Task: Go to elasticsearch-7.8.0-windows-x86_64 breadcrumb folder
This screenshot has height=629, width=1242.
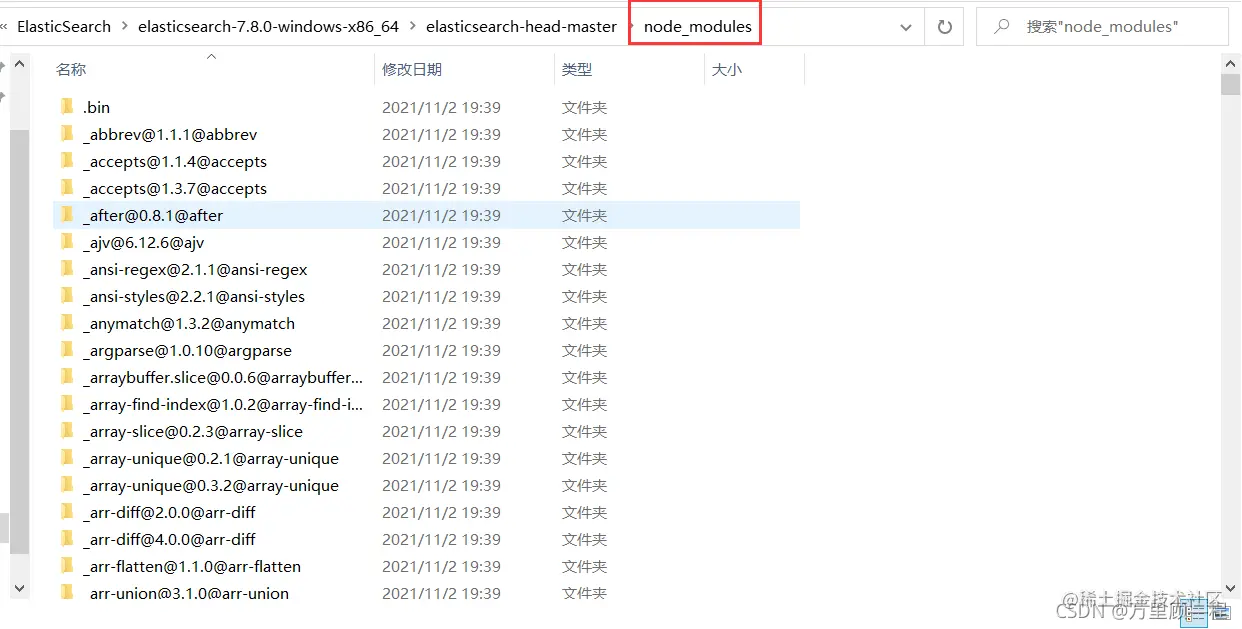Action: click(x=268, y=27)
